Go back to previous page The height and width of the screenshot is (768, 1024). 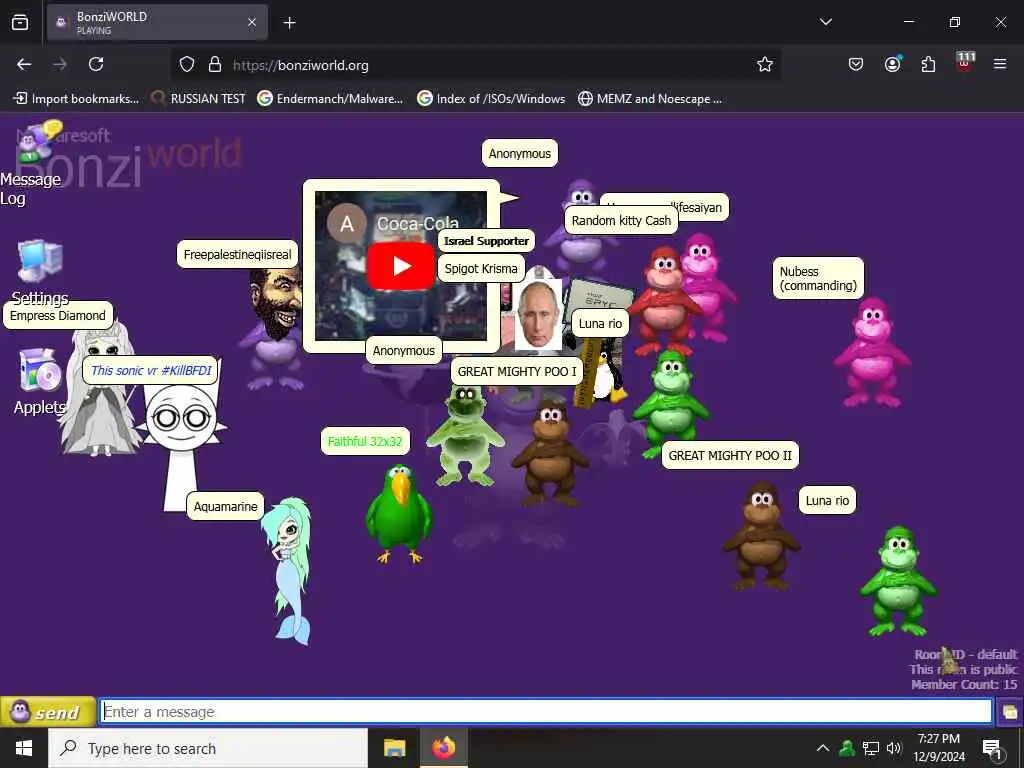(x=24, y=64)
